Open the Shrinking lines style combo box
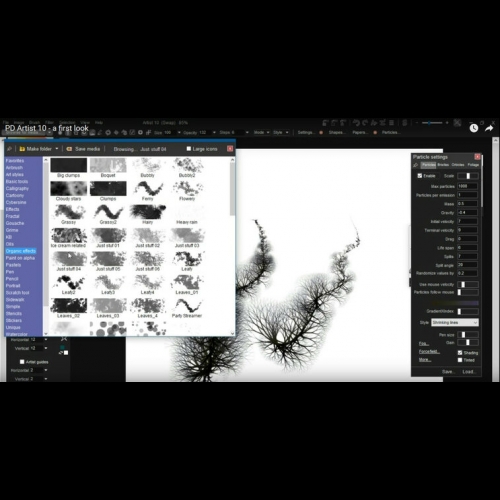 click(455, 322)
